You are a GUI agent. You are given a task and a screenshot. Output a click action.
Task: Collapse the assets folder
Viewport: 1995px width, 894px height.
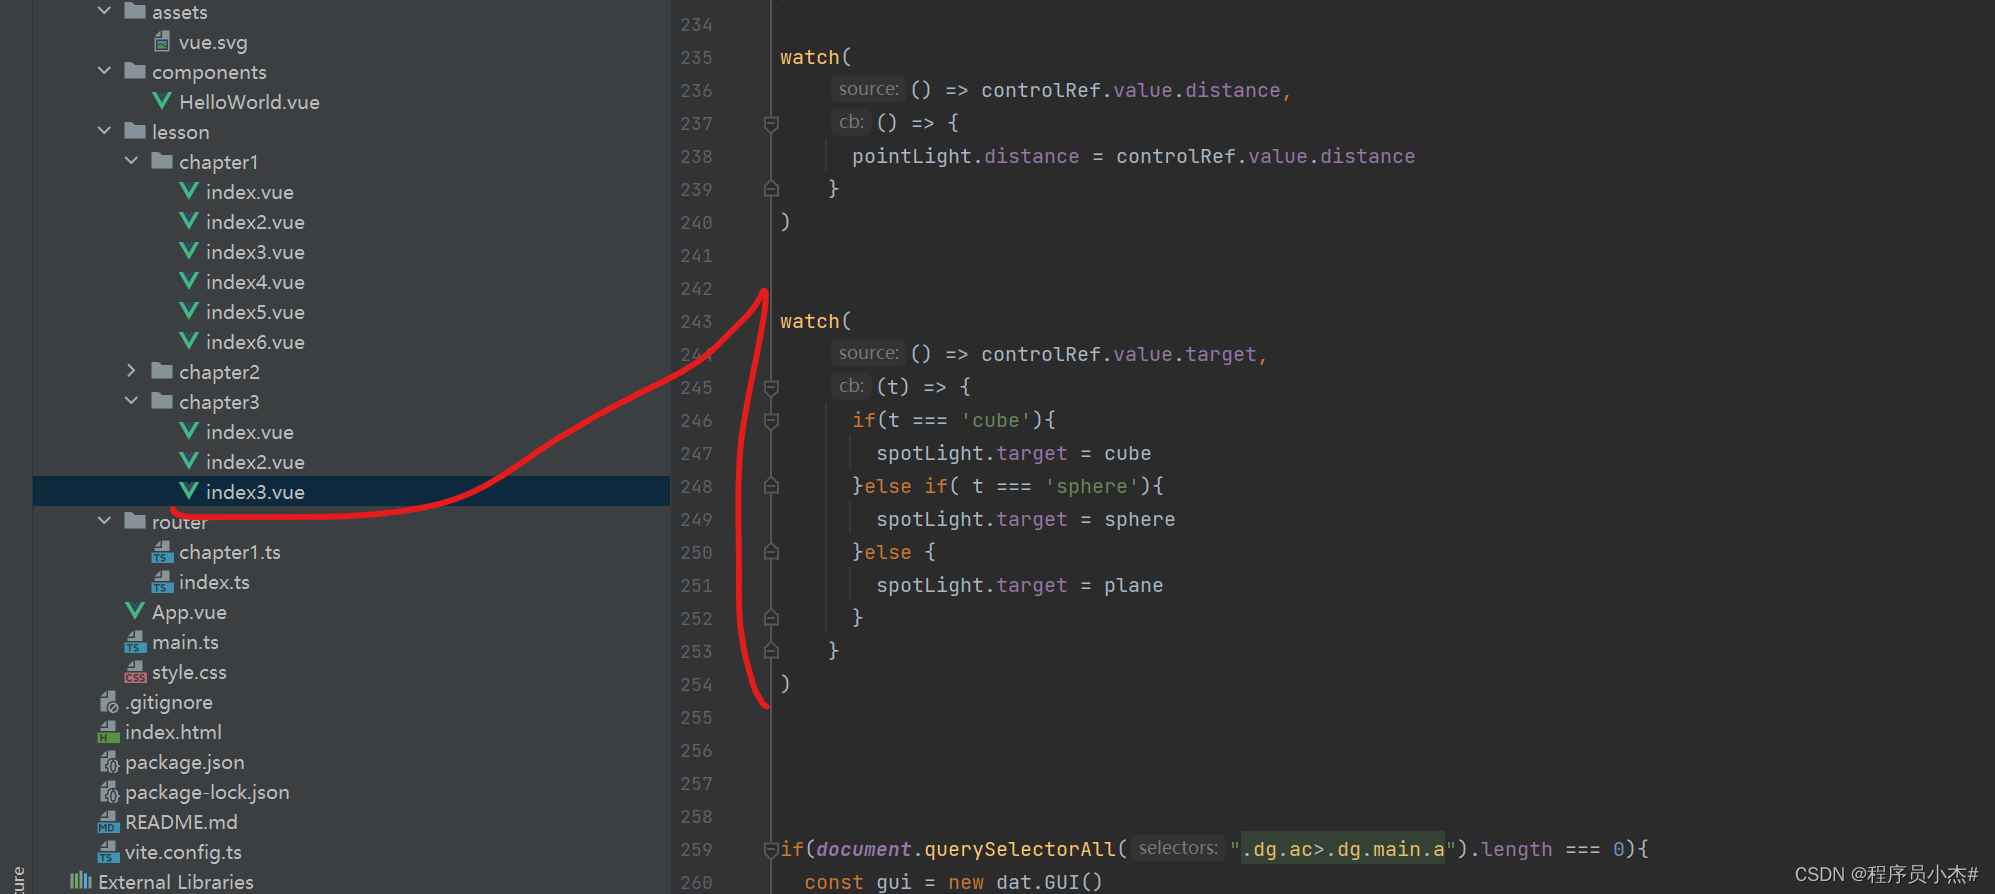tap(104, 11)
